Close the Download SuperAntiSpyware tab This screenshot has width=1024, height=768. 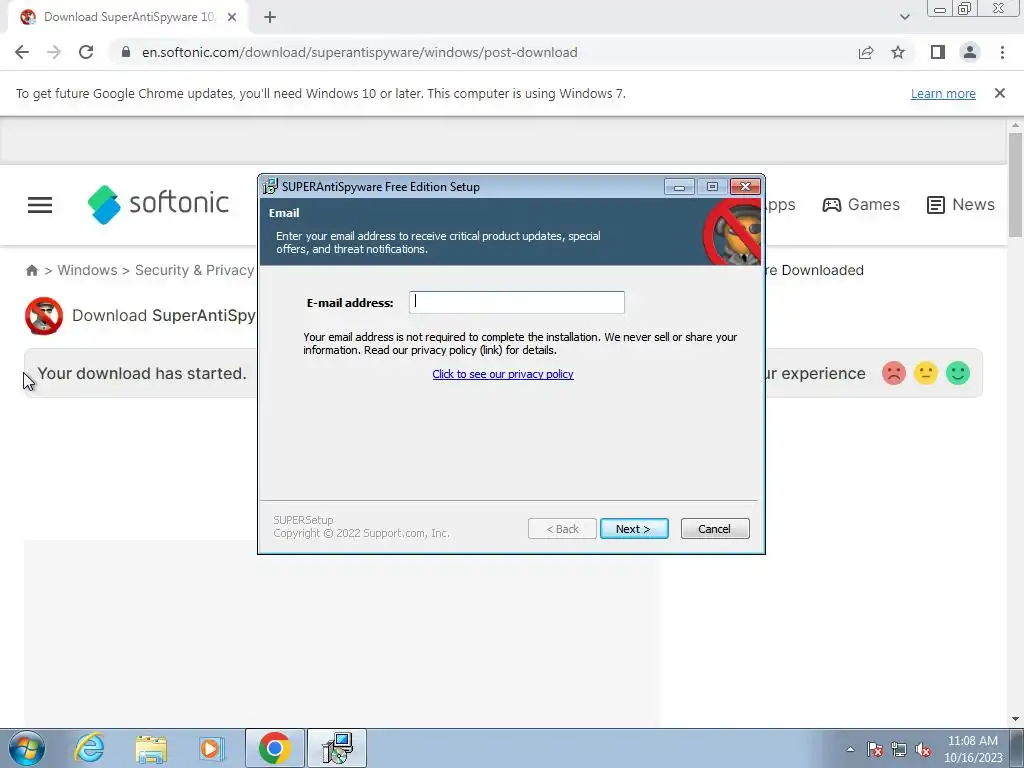pos(232,18)
